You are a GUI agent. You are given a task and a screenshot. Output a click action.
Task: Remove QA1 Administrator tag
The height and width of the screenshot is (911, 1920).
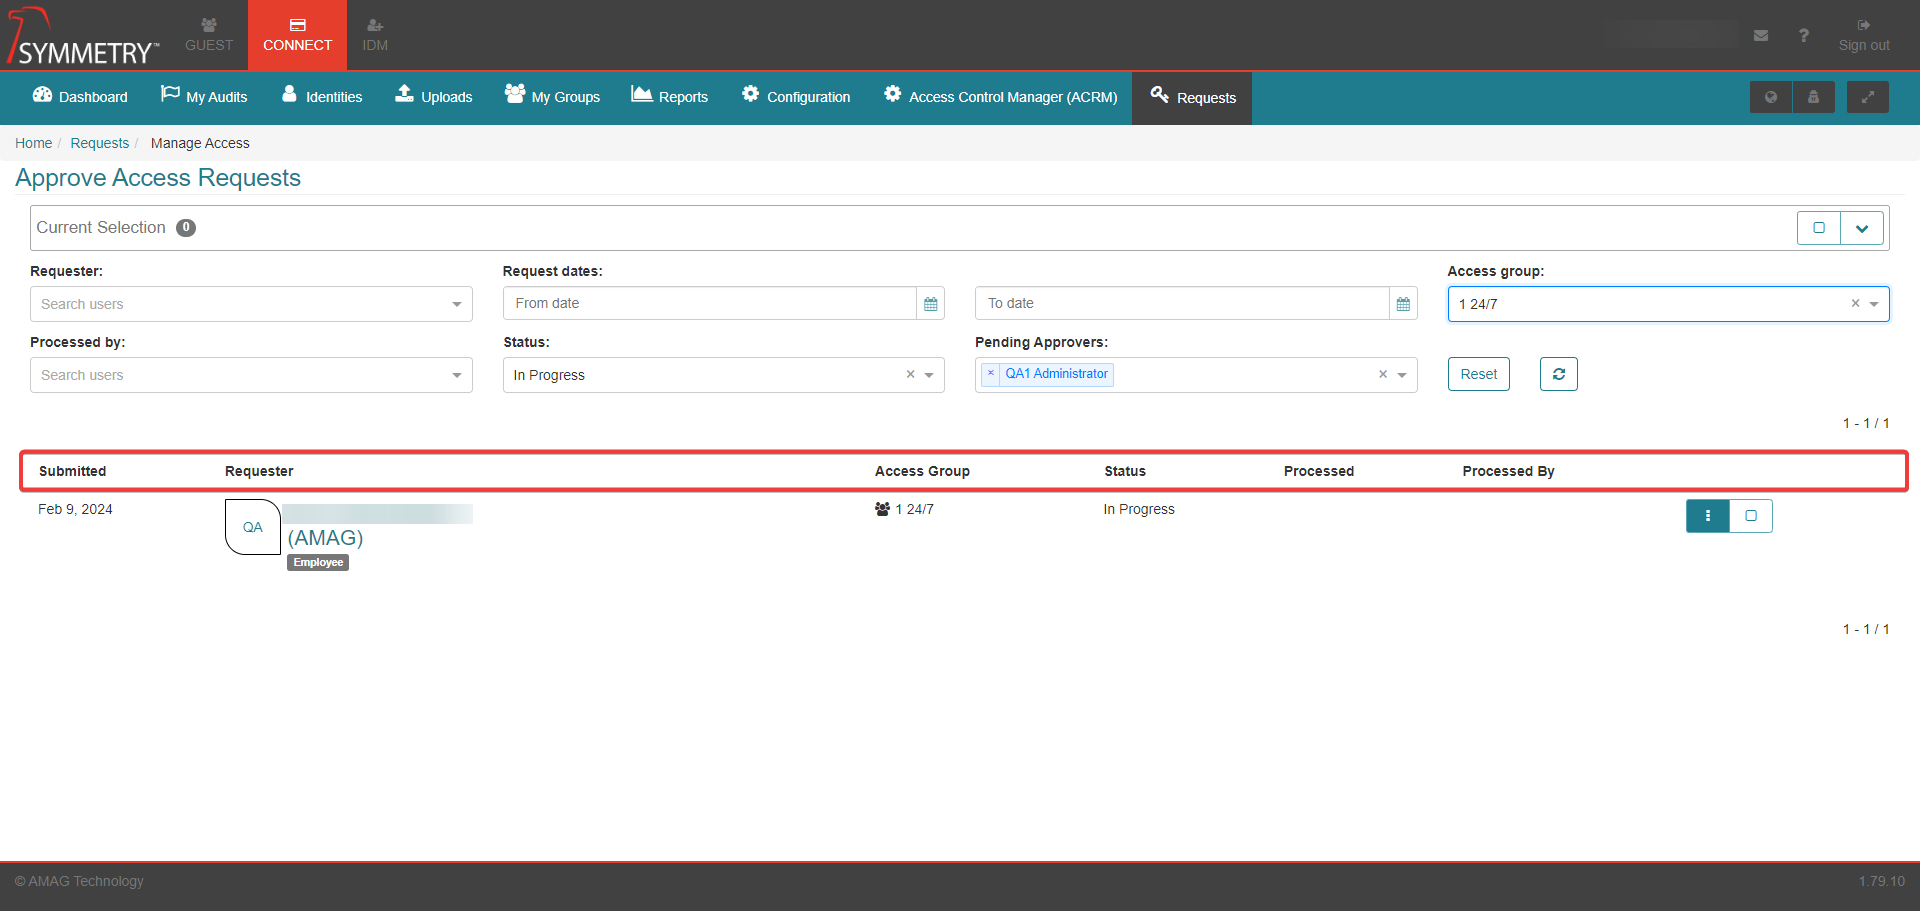pyautogui.click(x=991, y=373)
